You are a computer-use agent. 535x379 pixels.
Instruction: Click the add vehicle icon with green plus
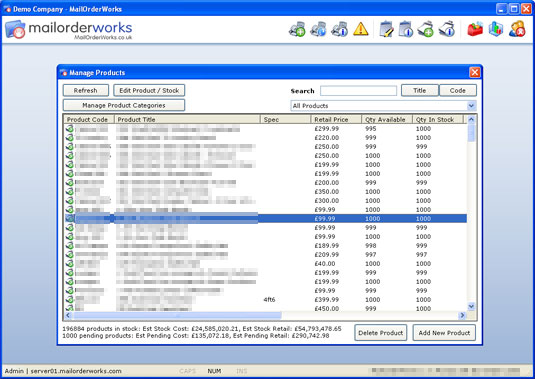(x=297, y=29)
